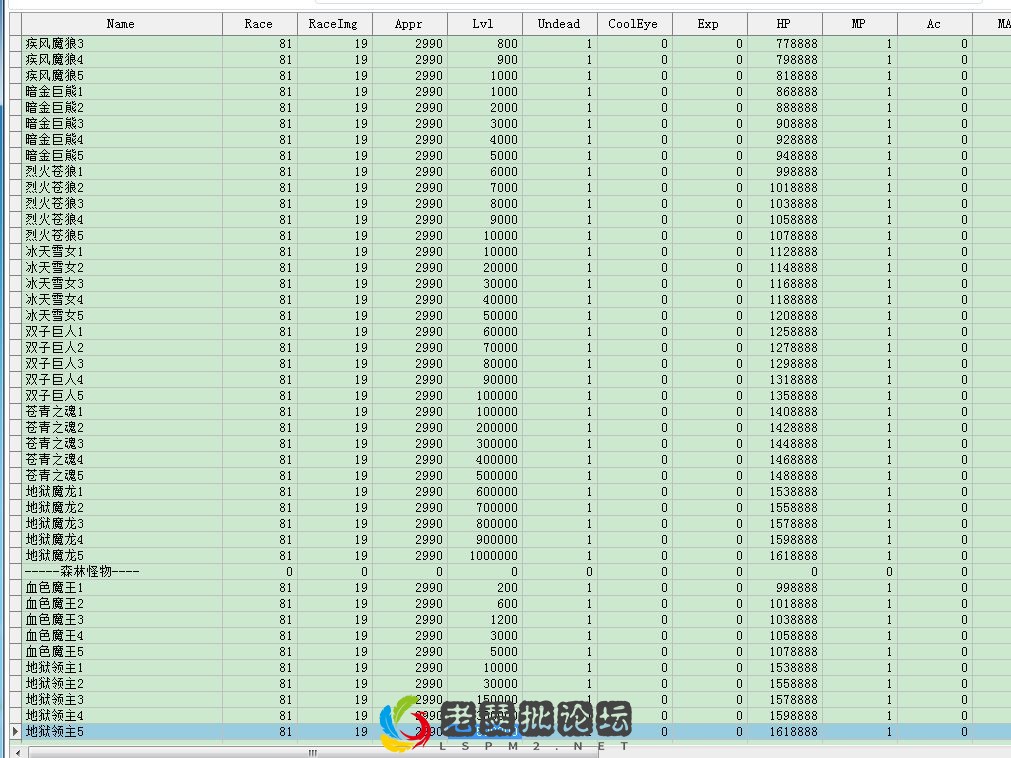1011x758 pixels.
Task: Click the CoolEye column header
Action: (633, 24)
